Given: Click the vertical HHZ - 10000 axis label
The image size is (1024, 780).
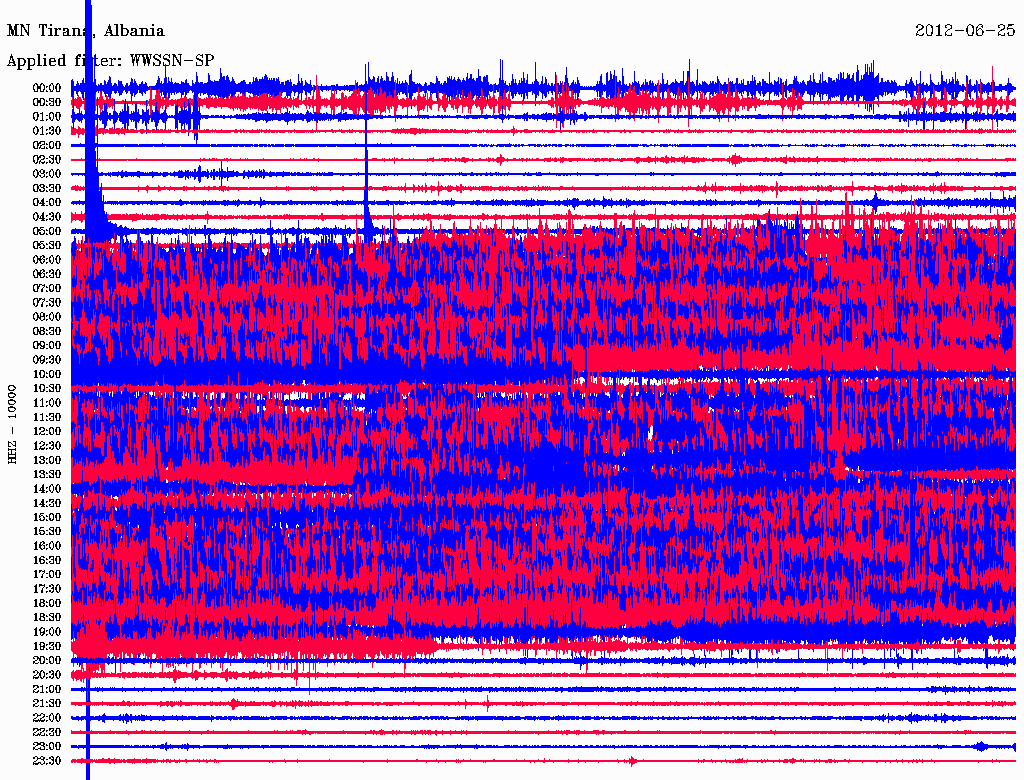Looking at the screenshot, I should pos(13,424).
